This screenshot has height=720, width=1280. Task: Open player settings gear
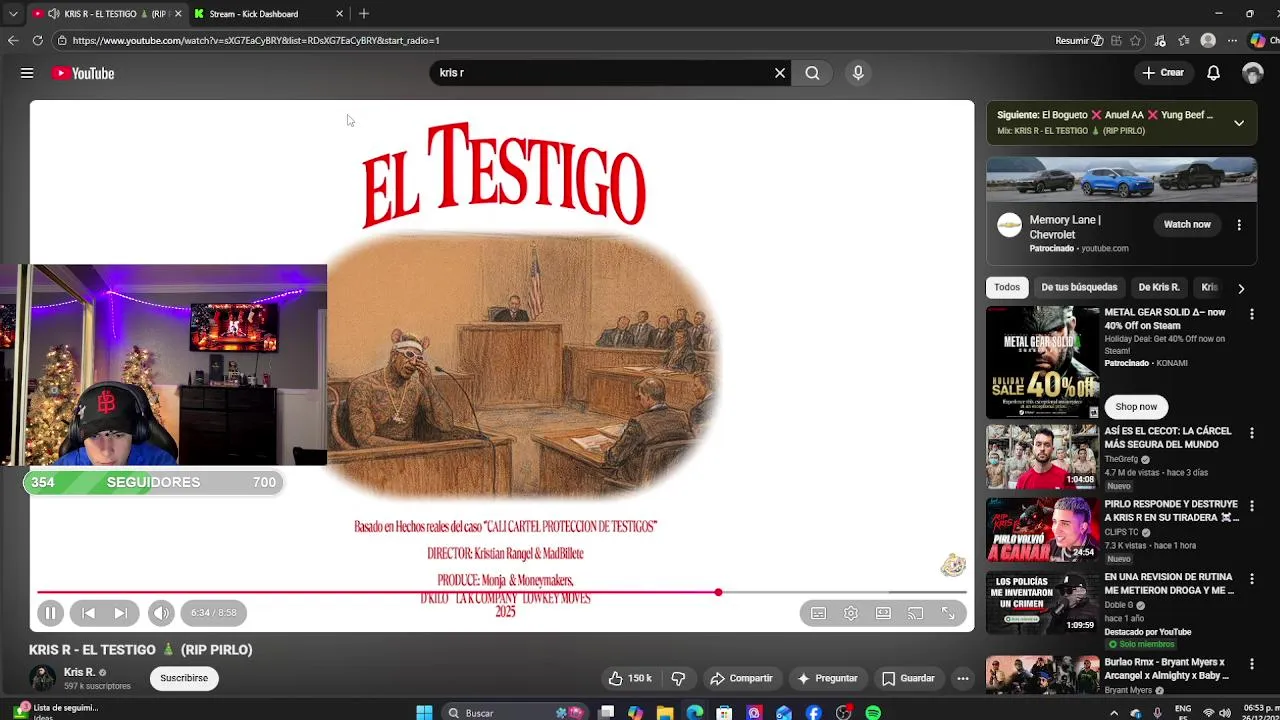coord(851,613)
